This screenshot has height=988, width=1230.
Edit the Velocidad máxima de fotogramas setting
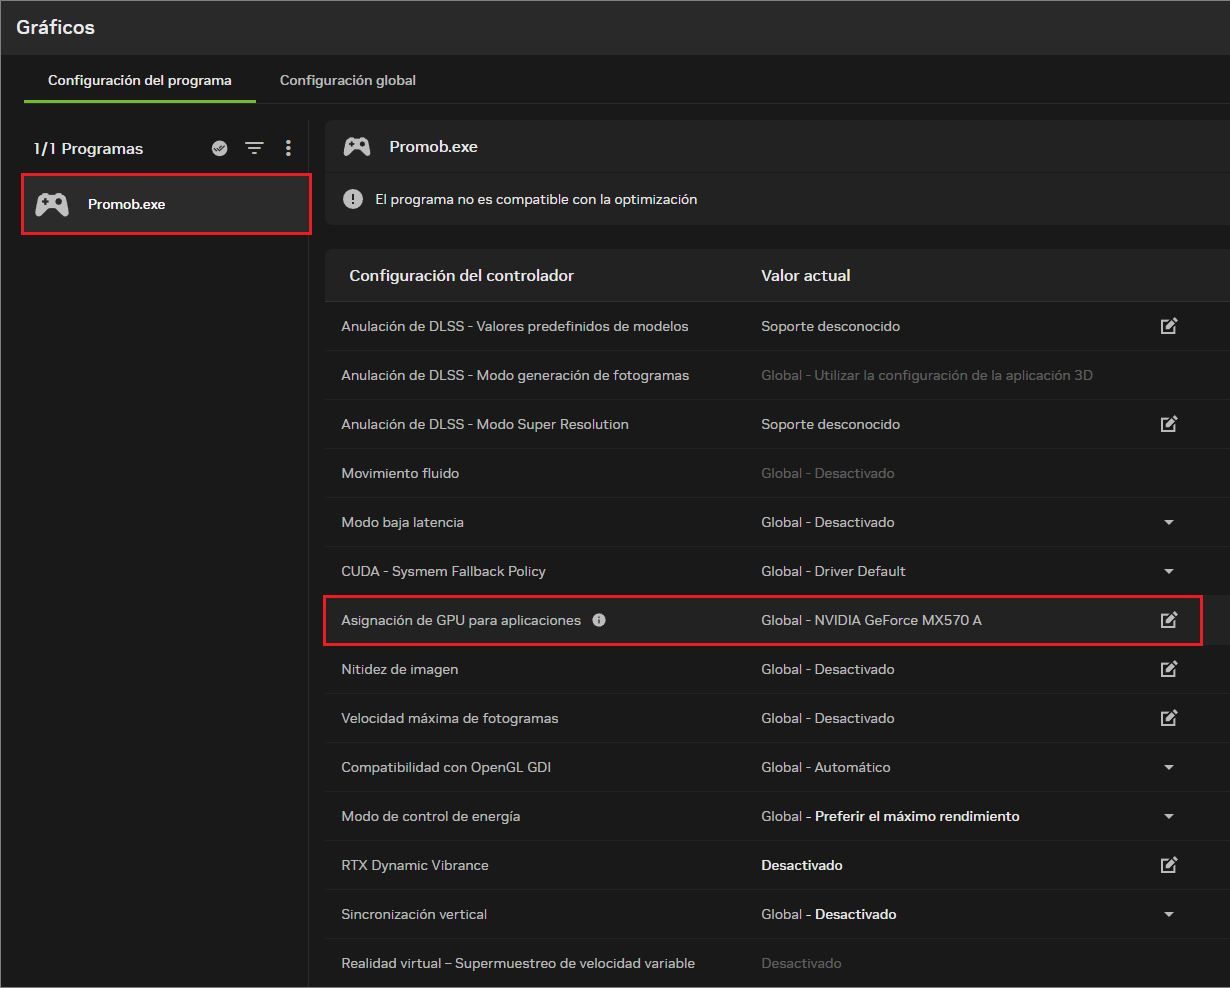coord(1169,718)
